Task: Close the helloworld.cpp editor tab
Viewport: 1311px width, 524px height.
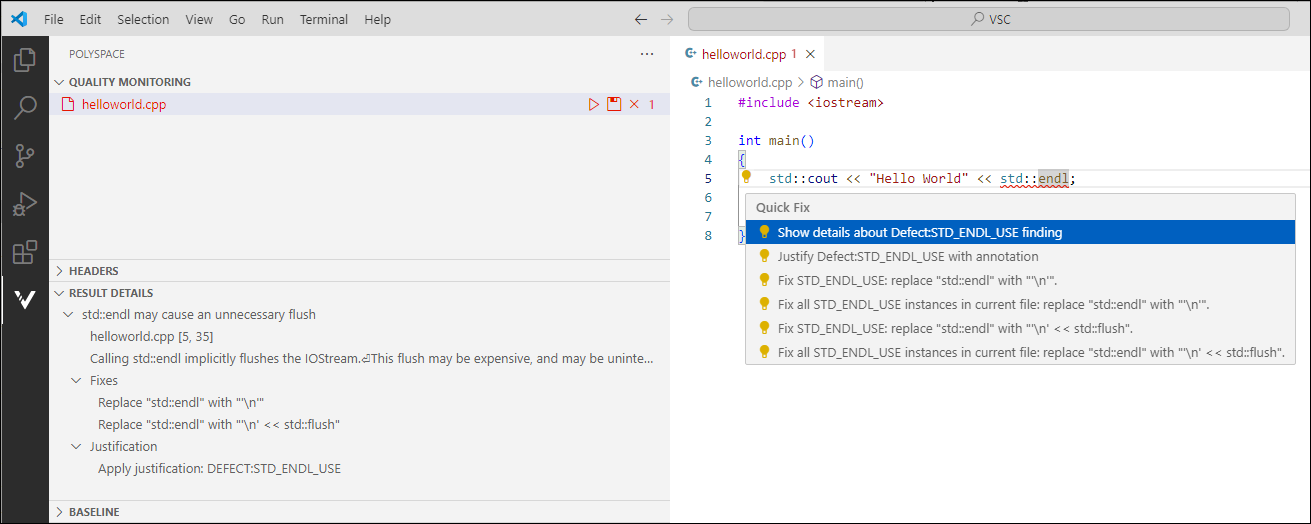Action: [x=810, y=55]
